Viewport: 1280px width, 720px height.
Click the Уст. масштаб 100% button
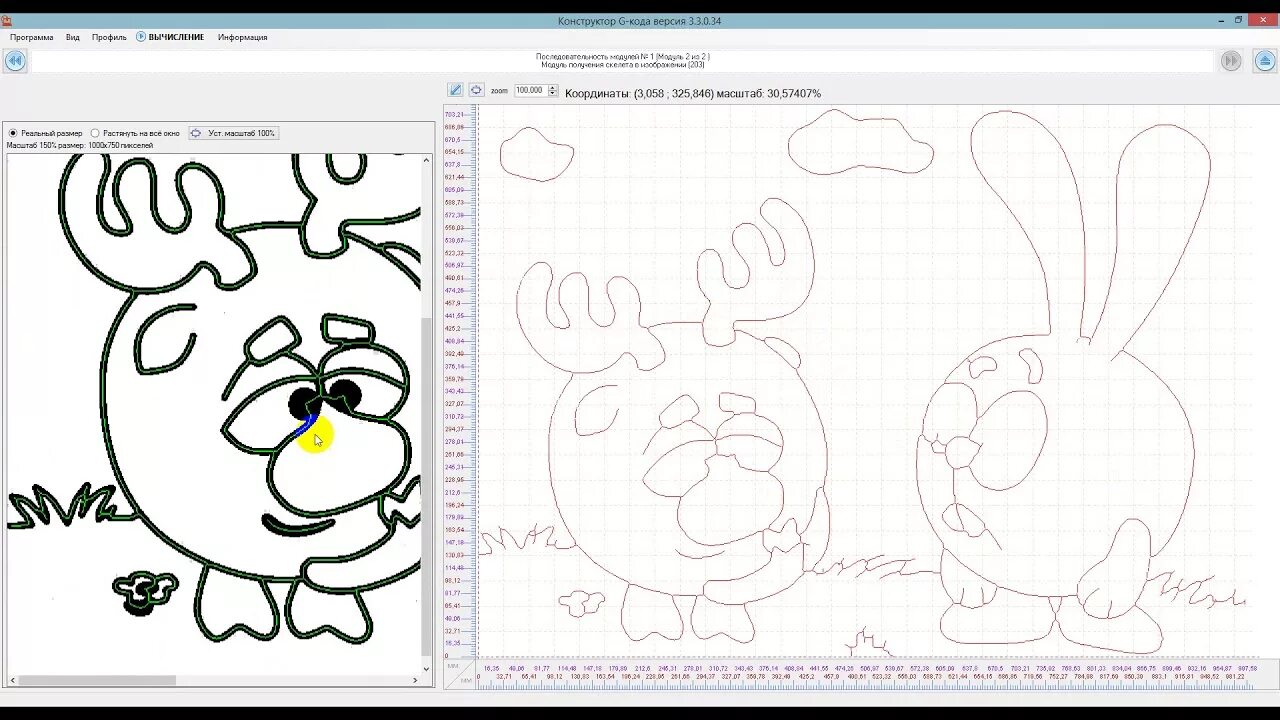pos(233,133)
